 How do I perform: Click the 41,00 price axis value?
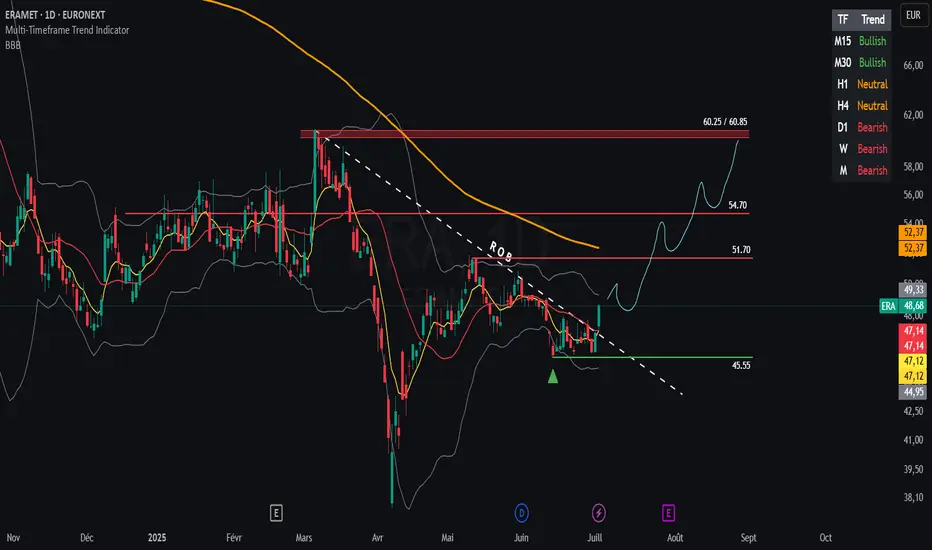tap(914, 441)
